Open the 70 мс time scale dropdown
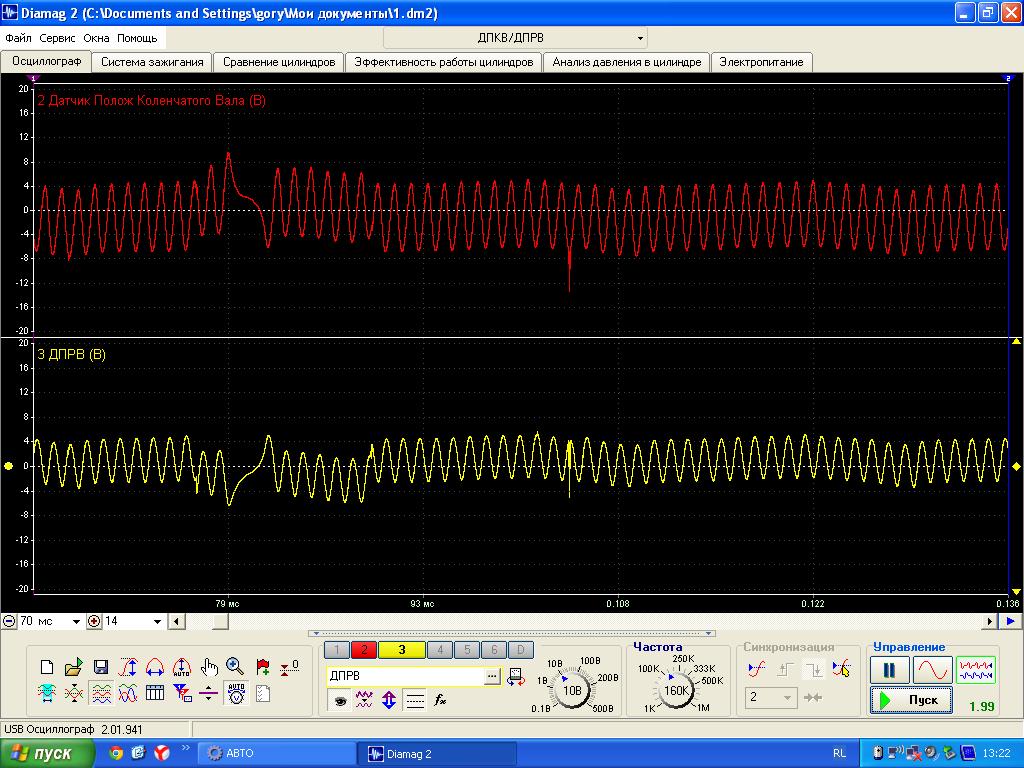The height and width of the screenshot is (768, 1024). (76, 622)
